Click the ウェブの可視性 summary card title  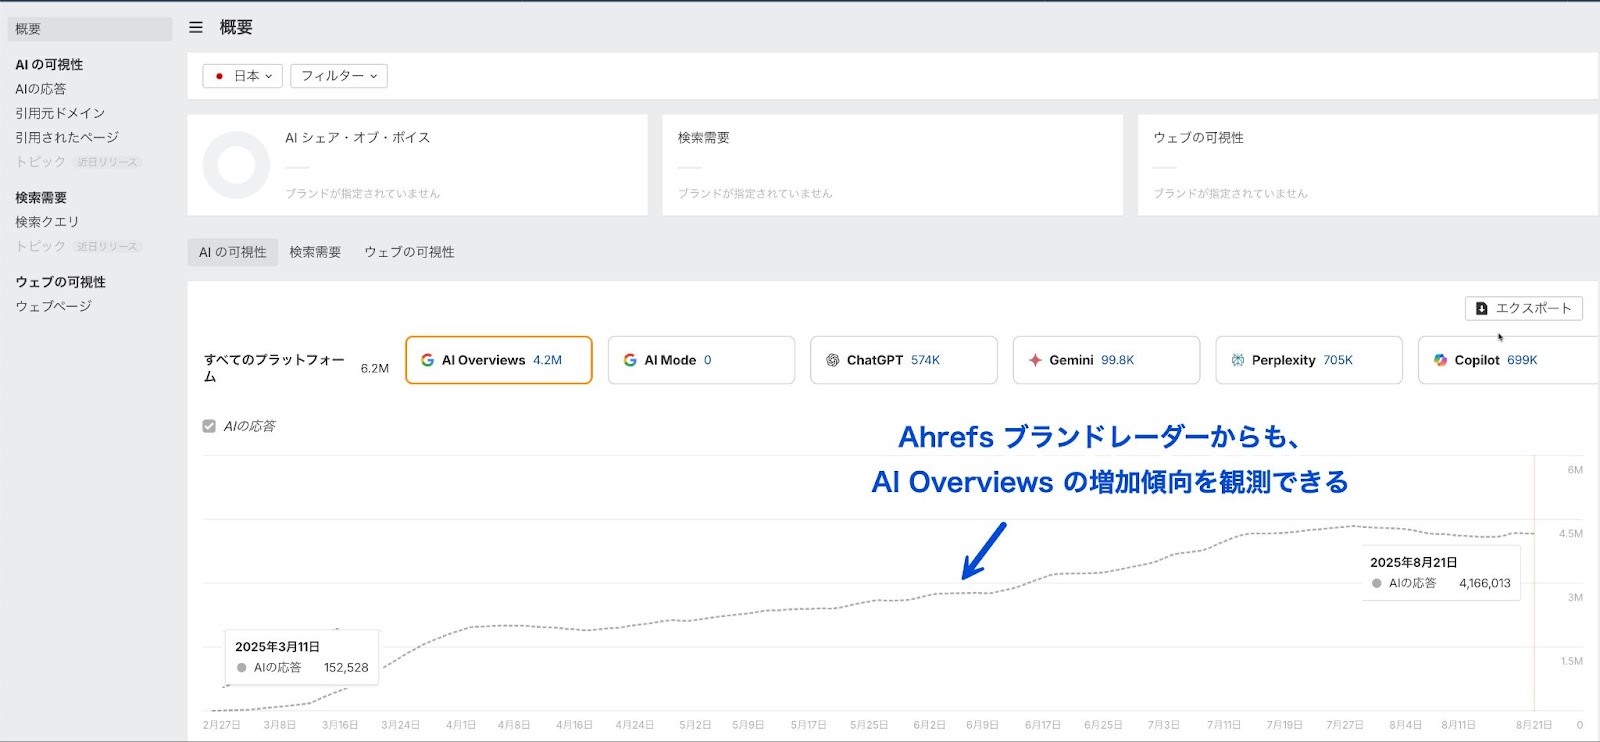[x=1199, y=138]
